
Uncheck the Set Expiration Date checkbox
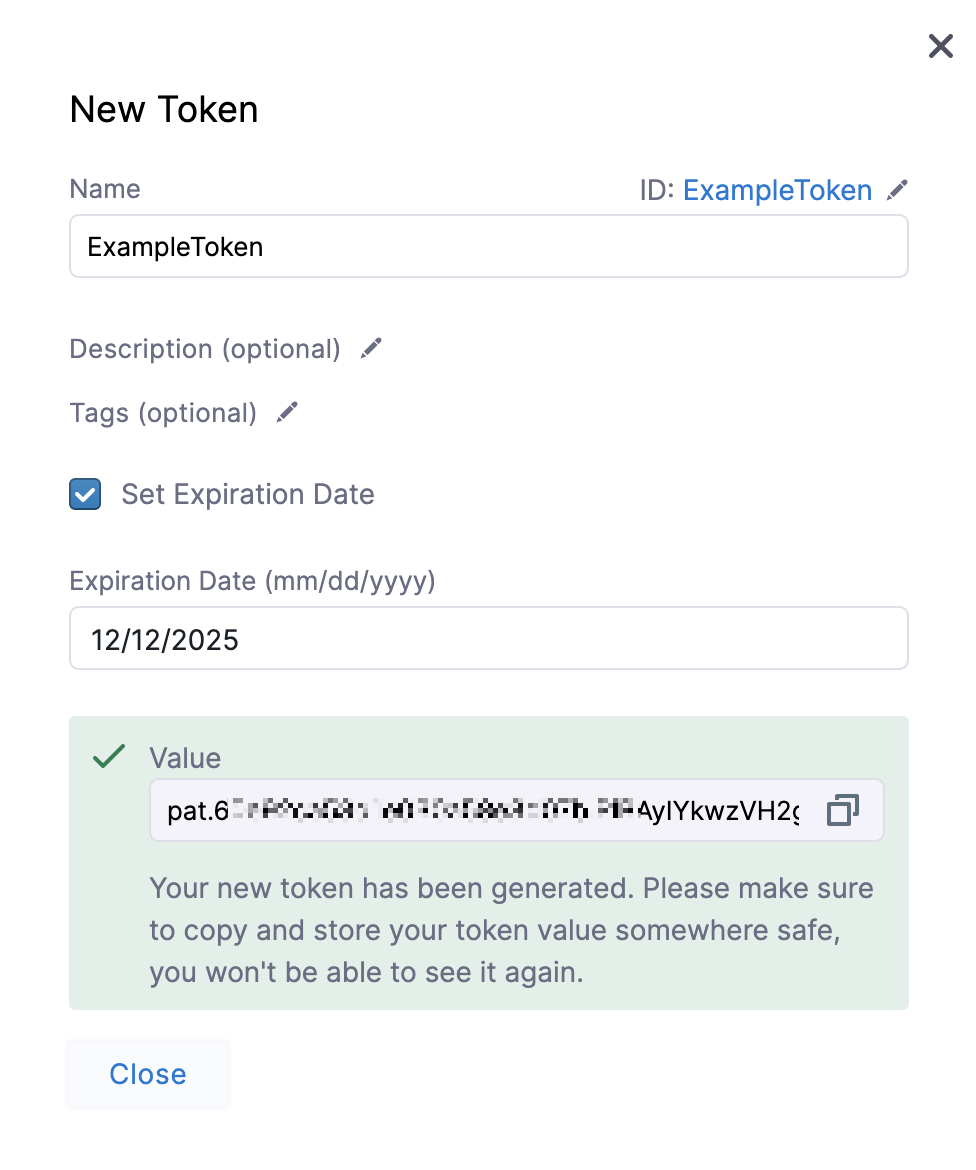point(85,494)
